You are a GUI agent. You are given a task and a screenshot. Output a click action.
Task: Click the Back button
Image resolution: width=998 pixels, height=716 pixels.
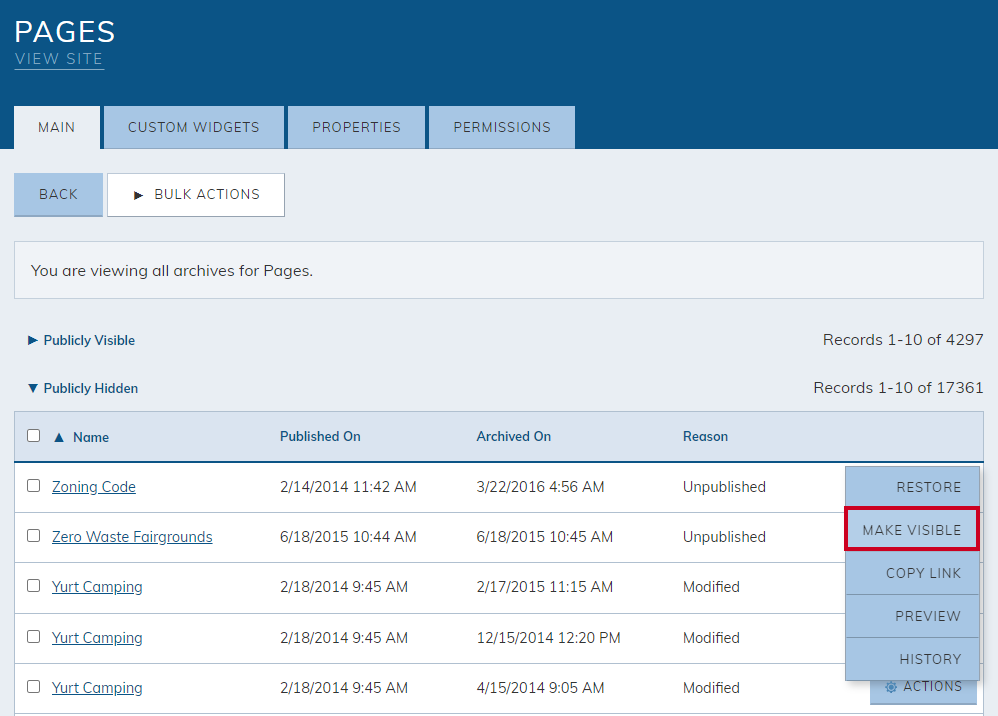coord(59,194)
